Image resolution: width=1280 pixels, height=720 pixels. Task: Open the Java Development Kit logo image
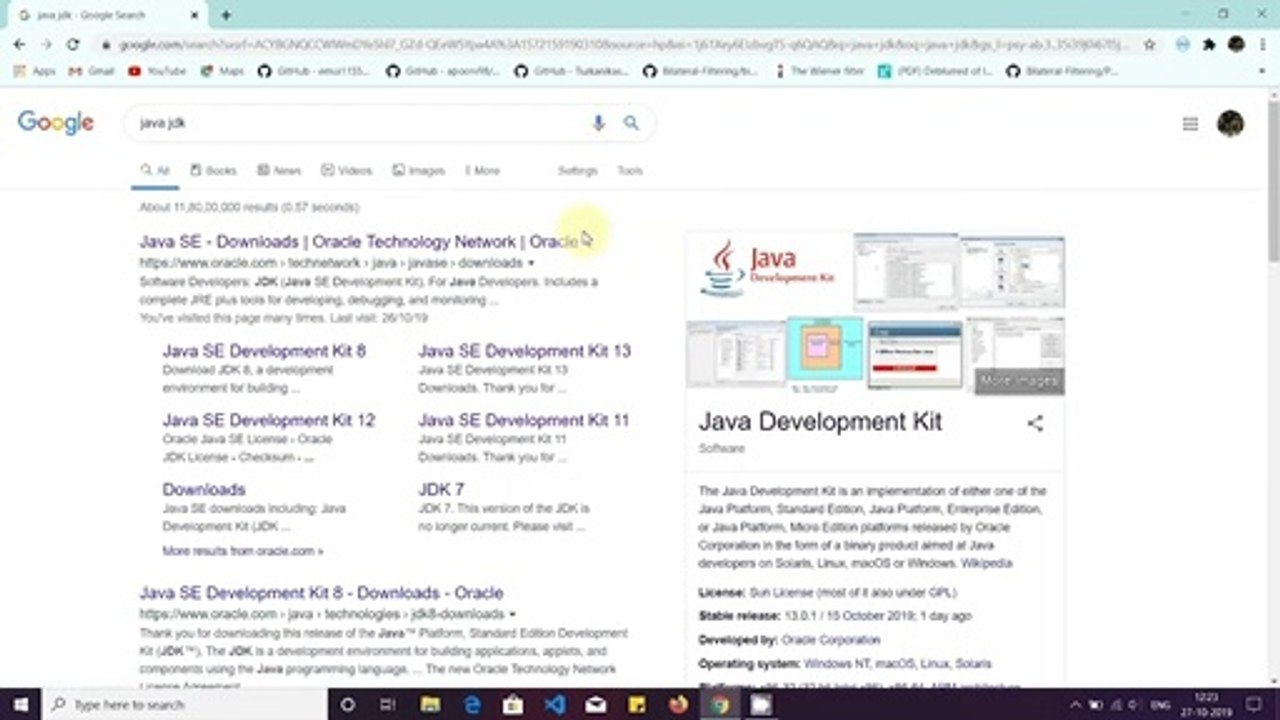click(769, 271)
